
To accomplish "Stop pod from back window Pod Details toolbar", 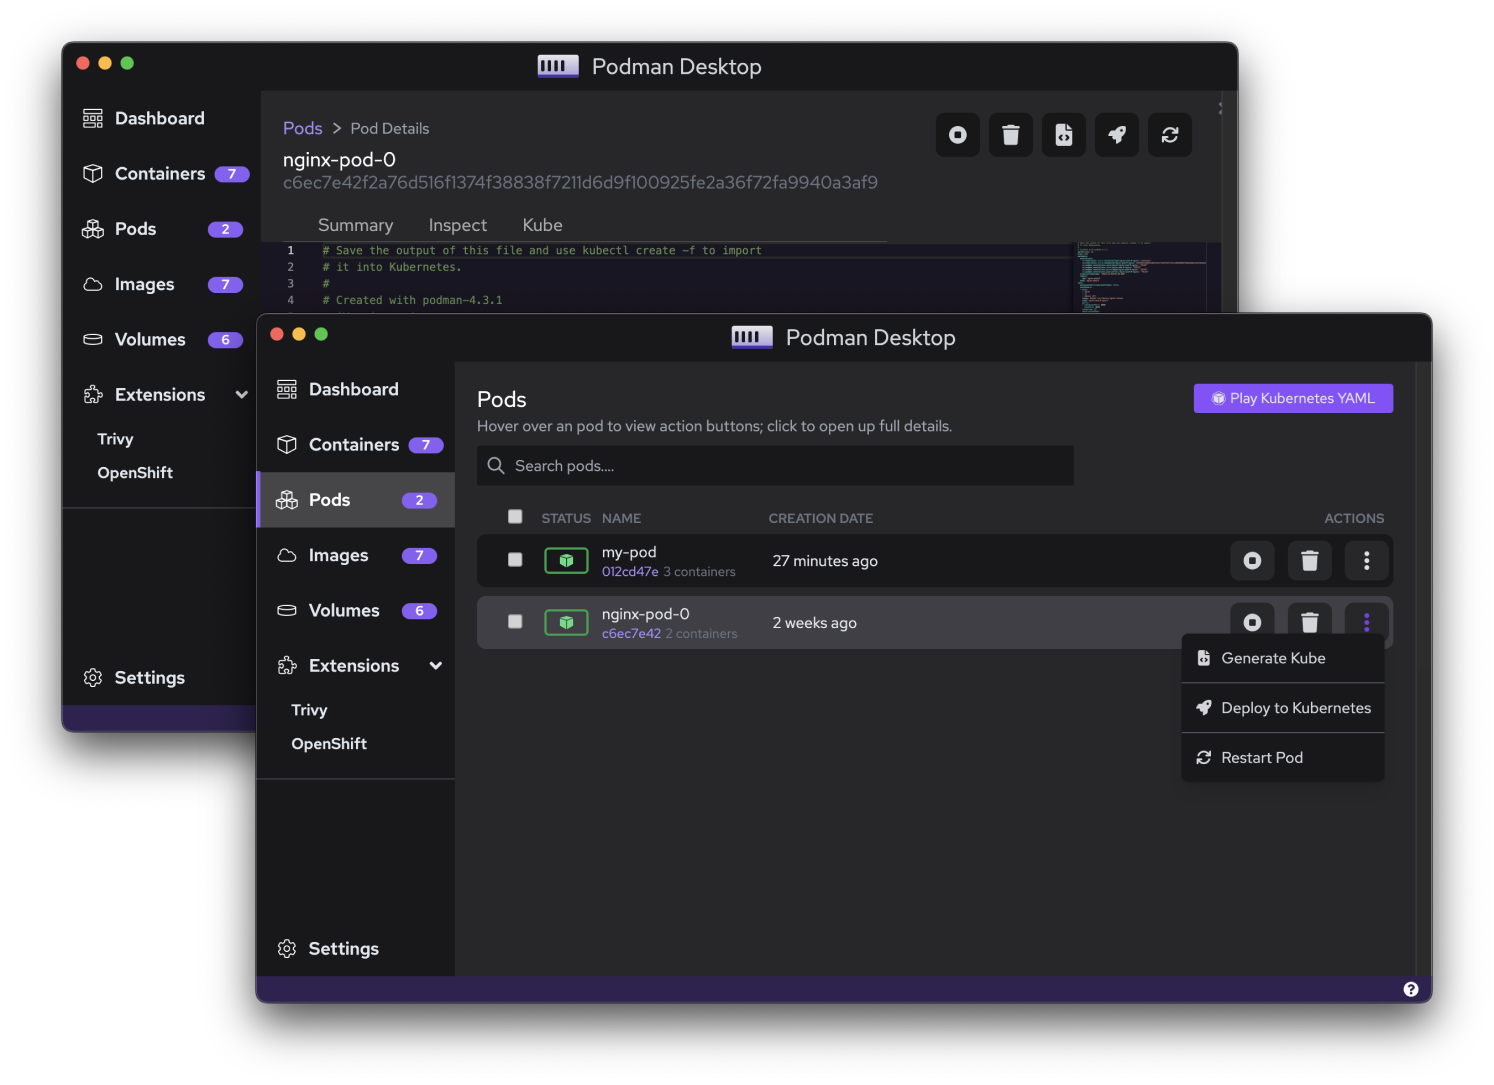I will (958, 135).
